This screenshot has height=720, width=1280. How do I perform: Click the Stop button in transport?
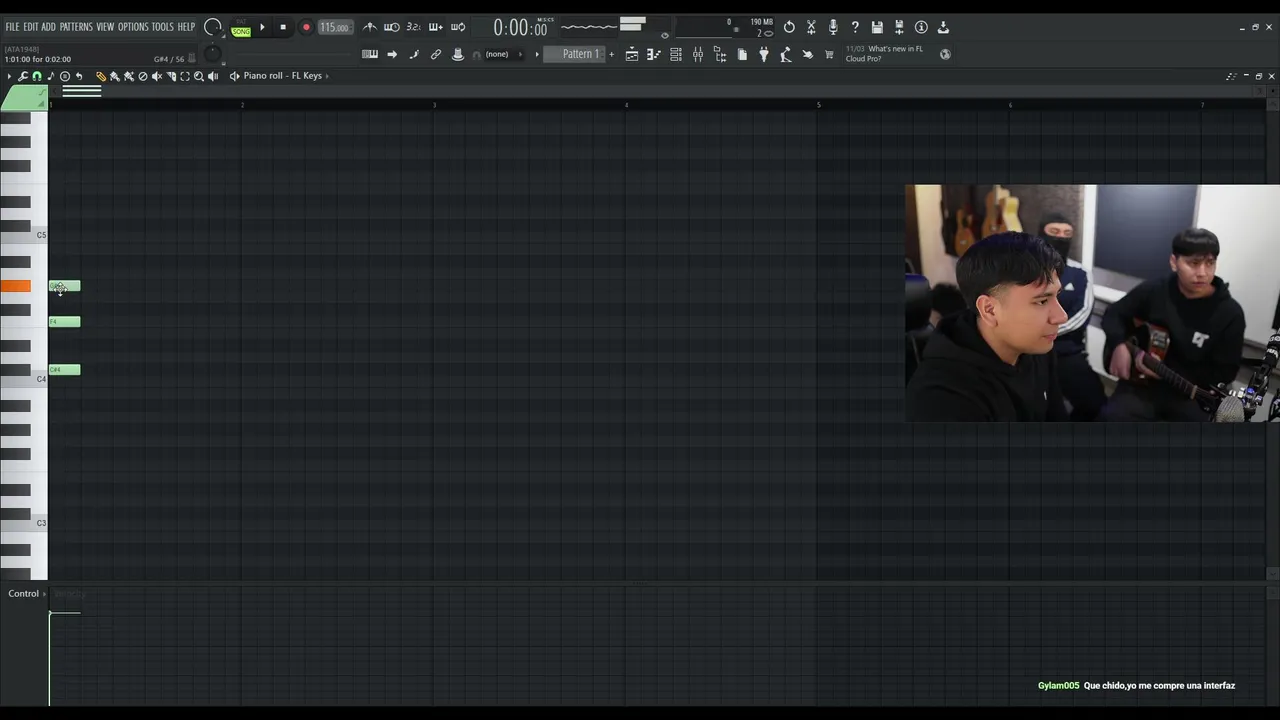click(283, 28)
